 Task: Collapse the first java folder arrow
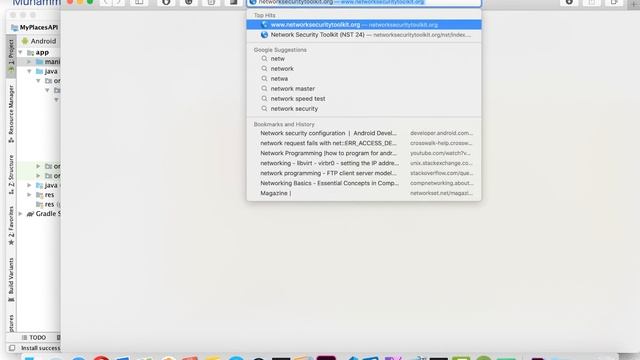pos(29,71)
